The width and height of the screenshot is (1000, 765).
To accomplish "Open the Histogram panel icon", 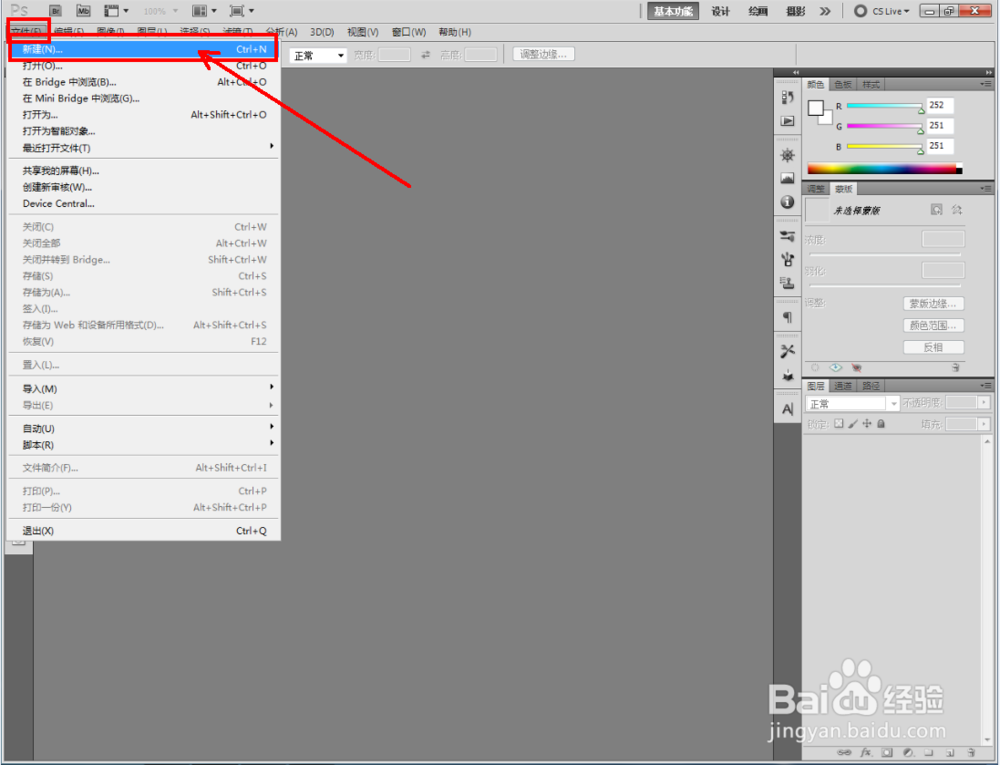I will [x=788, y=178].
